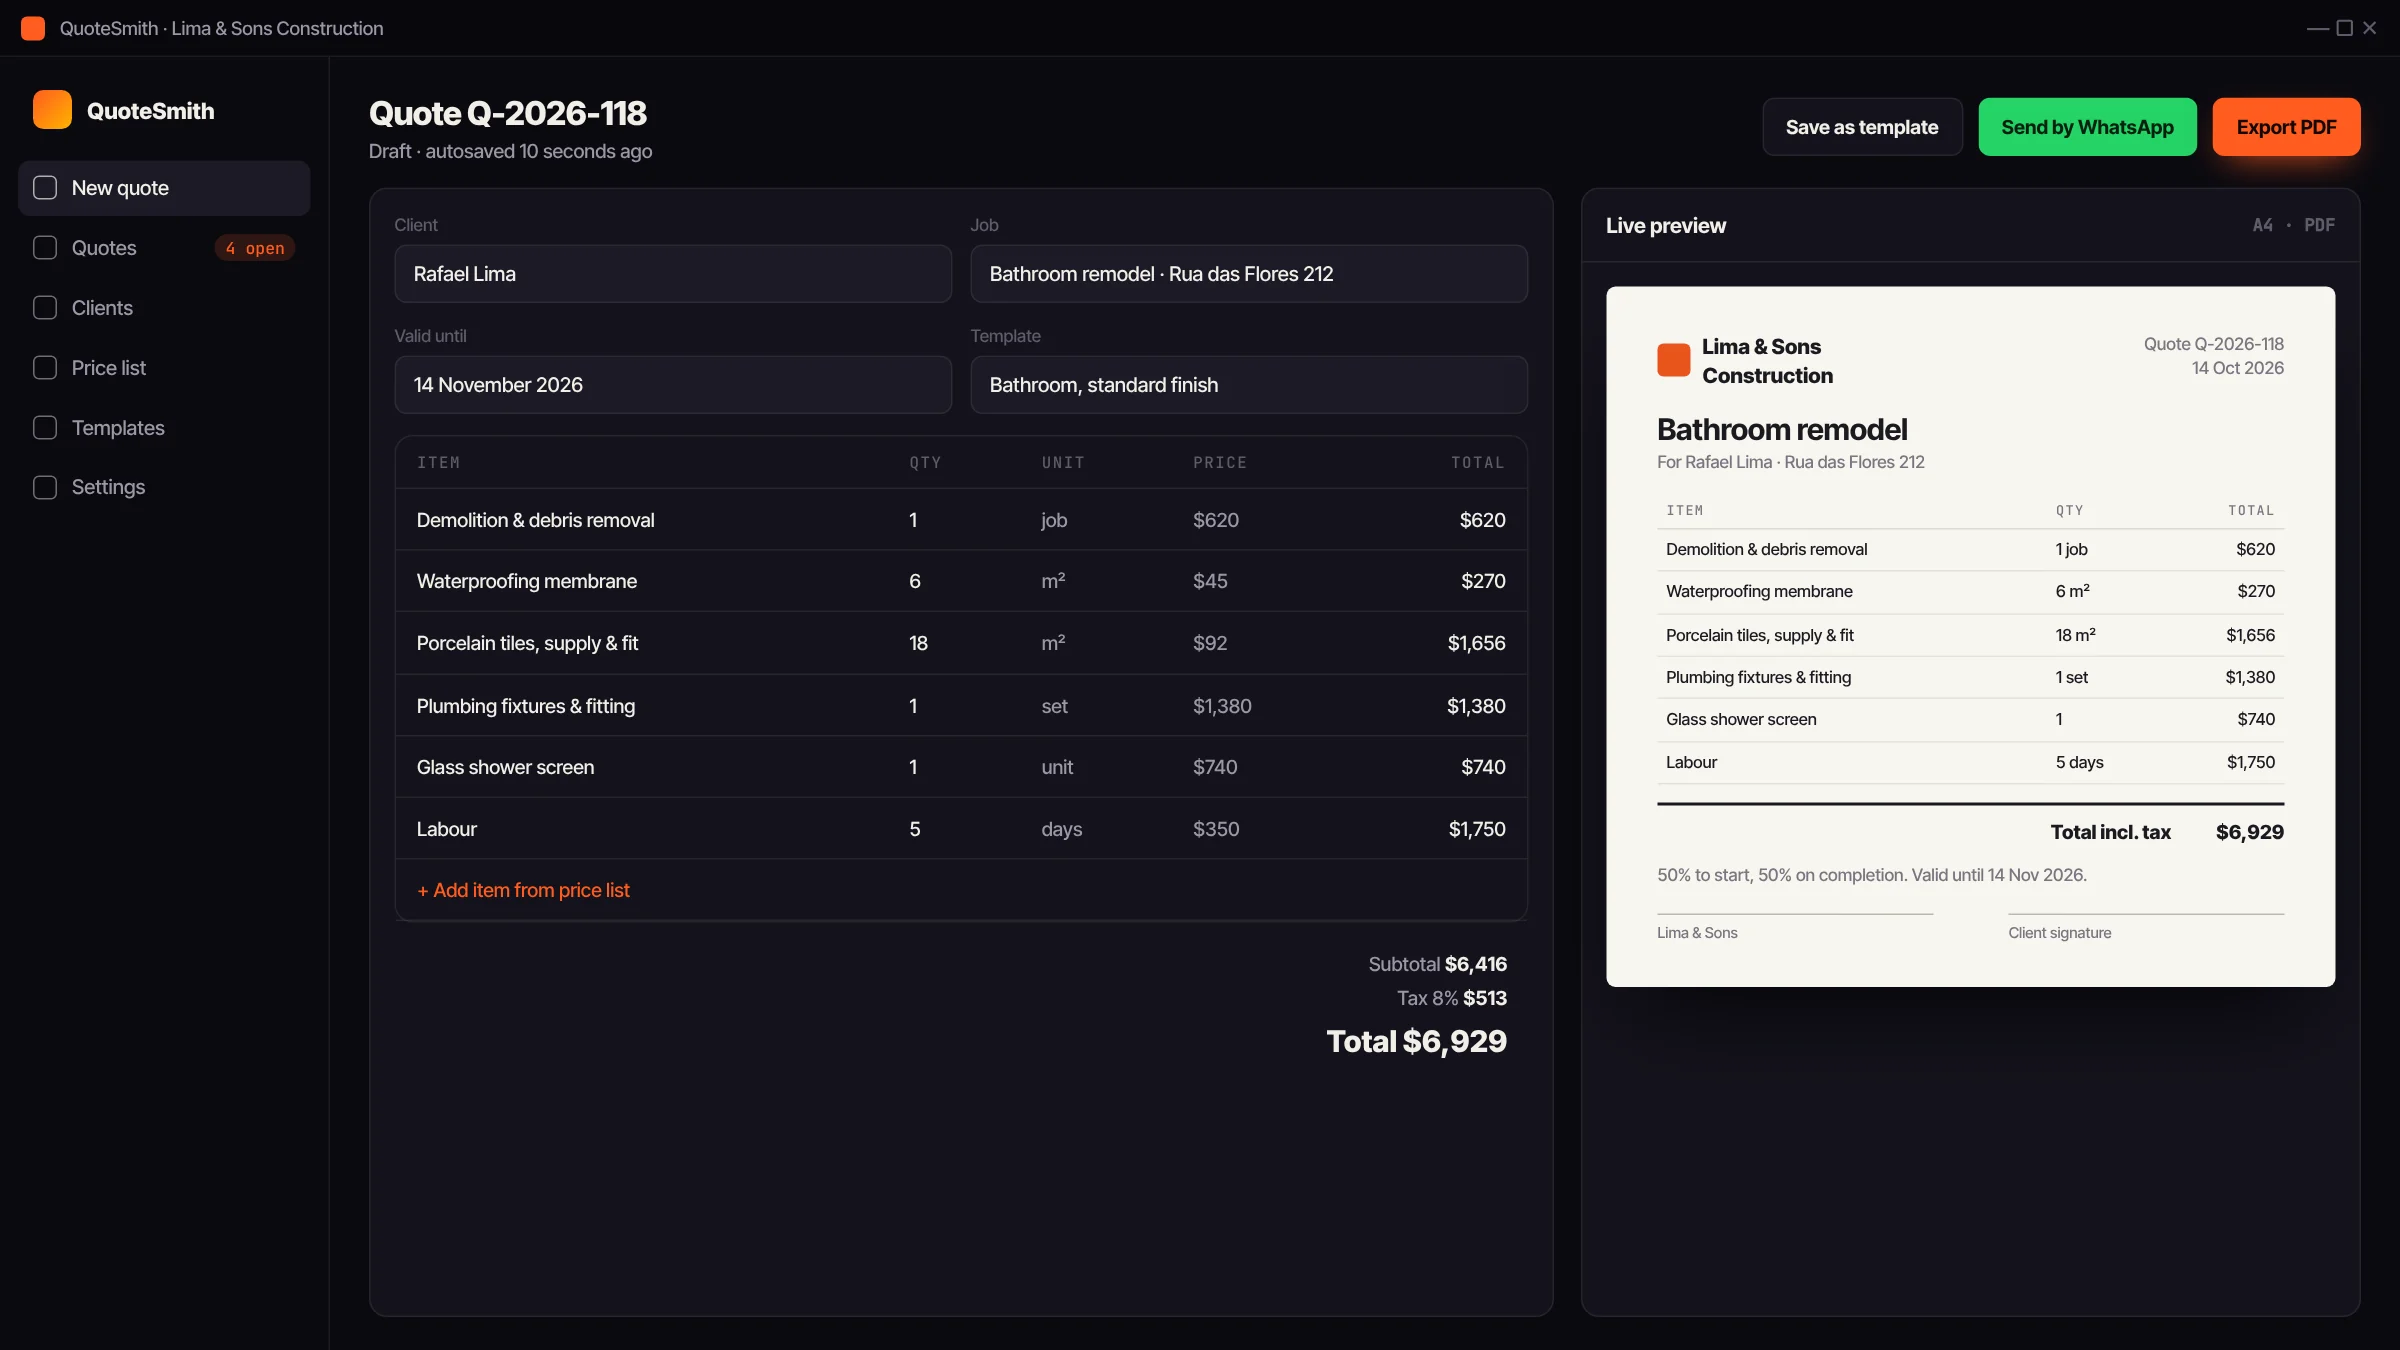The width and height of the screenshot is (2400, 1350).
Task: Edit the Job field Bathroom remodel
Action: [x=1249, y=274]
